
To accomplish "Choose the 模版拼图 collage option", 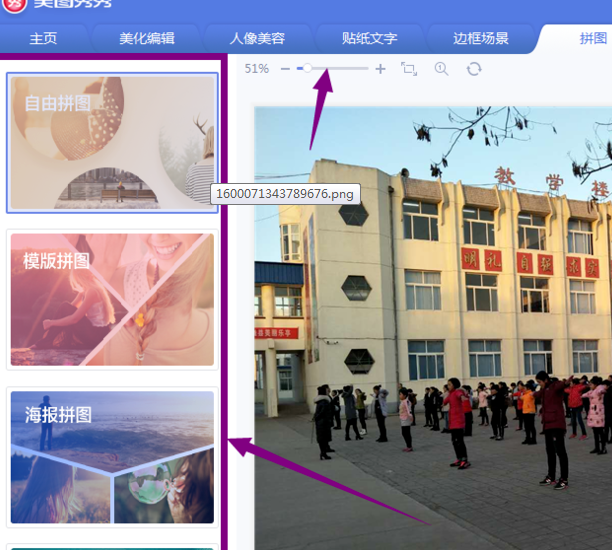I will click(x=112, y=299).
